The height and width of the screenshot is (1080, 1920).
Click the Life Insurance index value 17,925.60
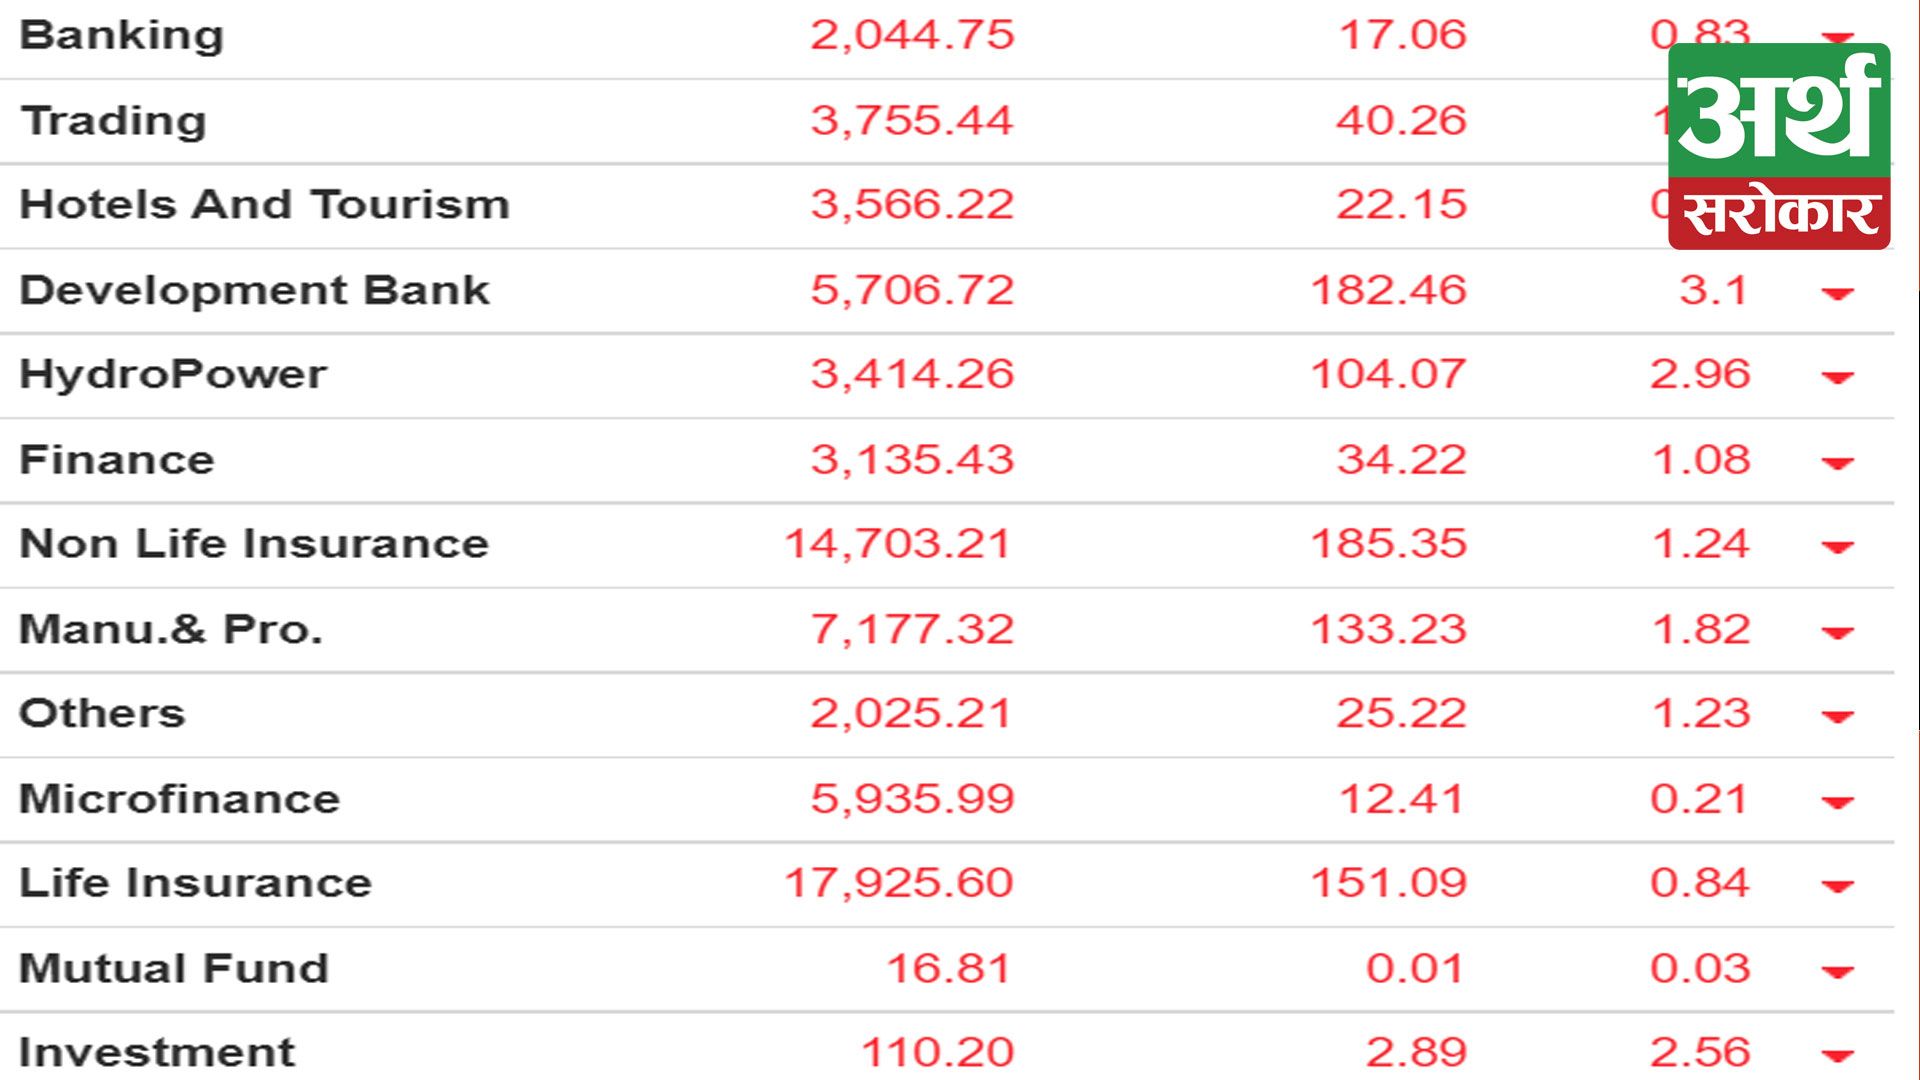click(x=898, y=883)
